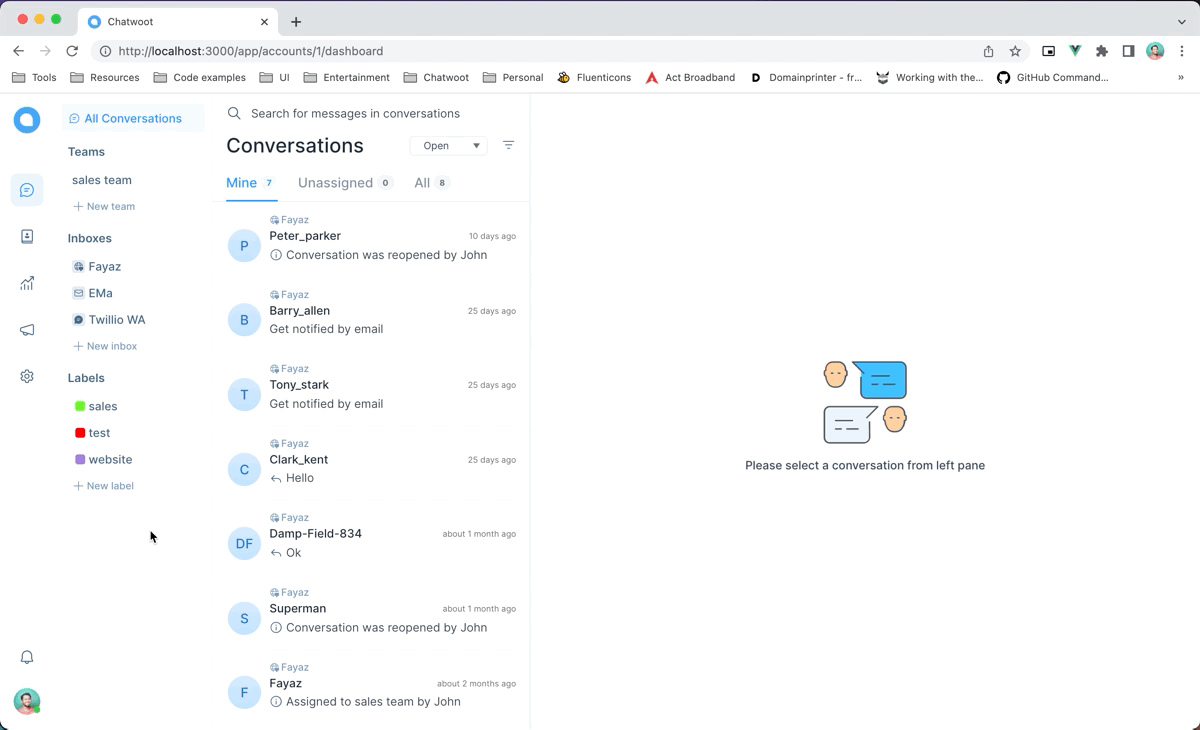The width and height of the screenshot is (1200, 730).
Task: Open the user profile avatar
Action: (x=27, y=701)
